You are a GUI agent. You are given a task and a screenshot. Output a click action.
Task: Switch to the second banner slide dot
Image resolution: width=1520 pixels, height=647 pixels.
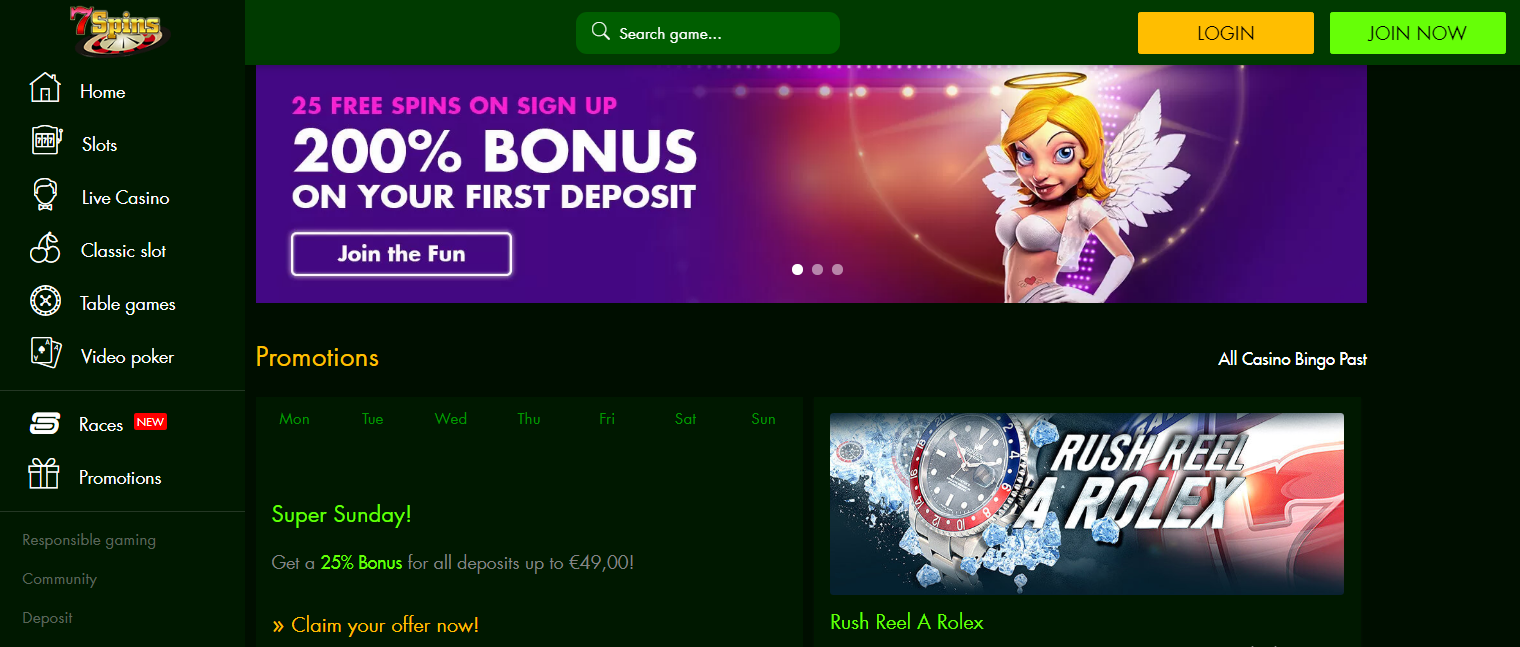[x=817, y=269]
